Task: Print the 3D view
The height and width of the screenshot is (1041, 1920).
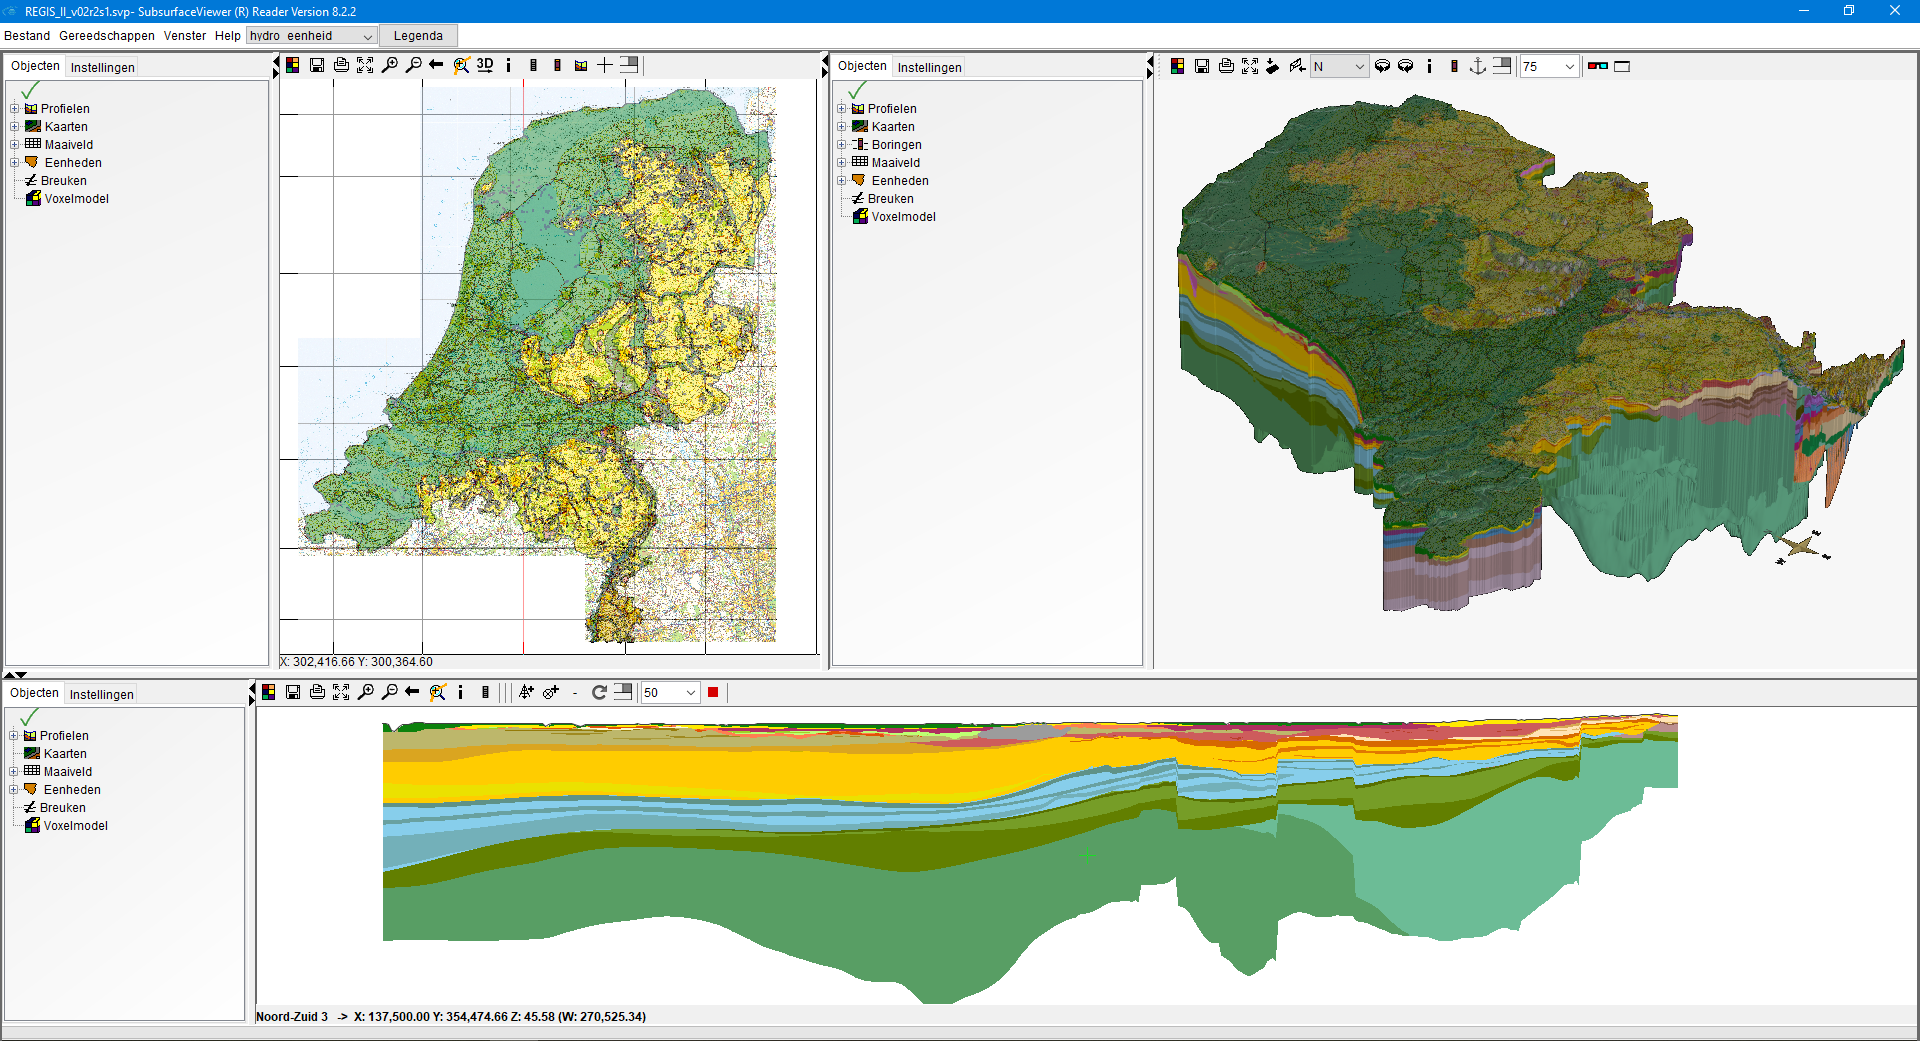Action: click(x=1225, y=66)
